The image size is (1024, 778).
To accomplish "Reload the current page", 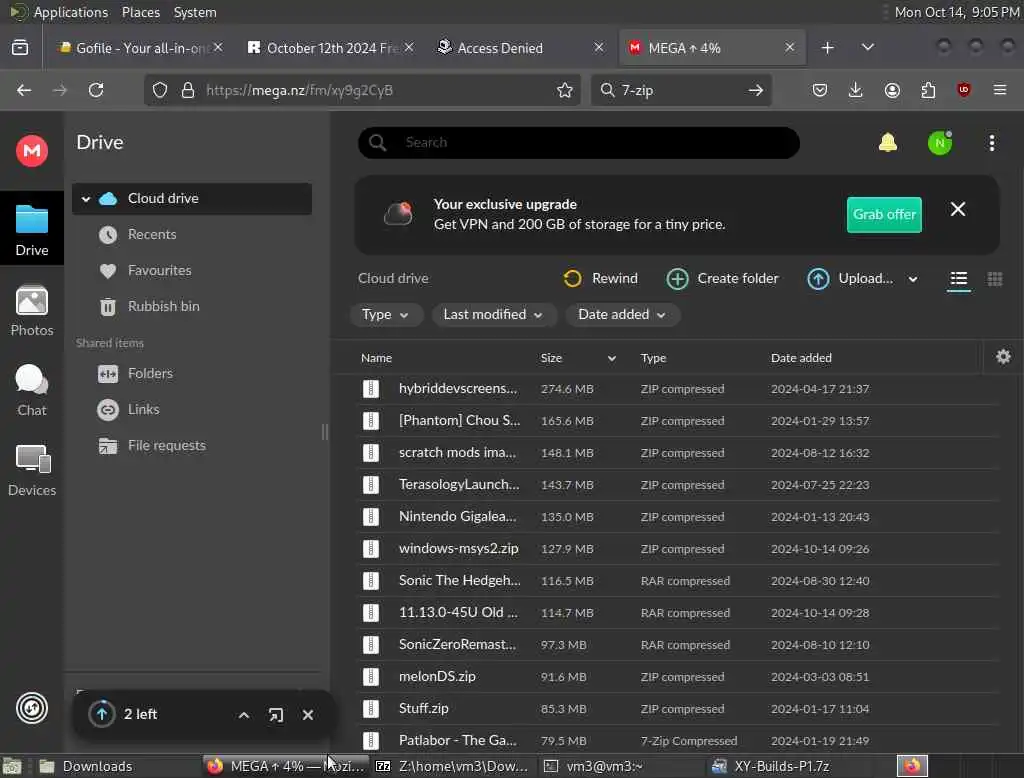I will (x=96, y=90).
